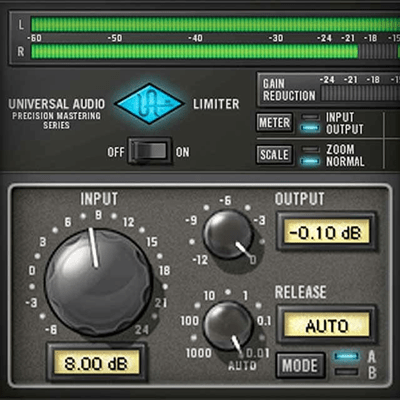Select mode A indicator LED

coord(347,356)
